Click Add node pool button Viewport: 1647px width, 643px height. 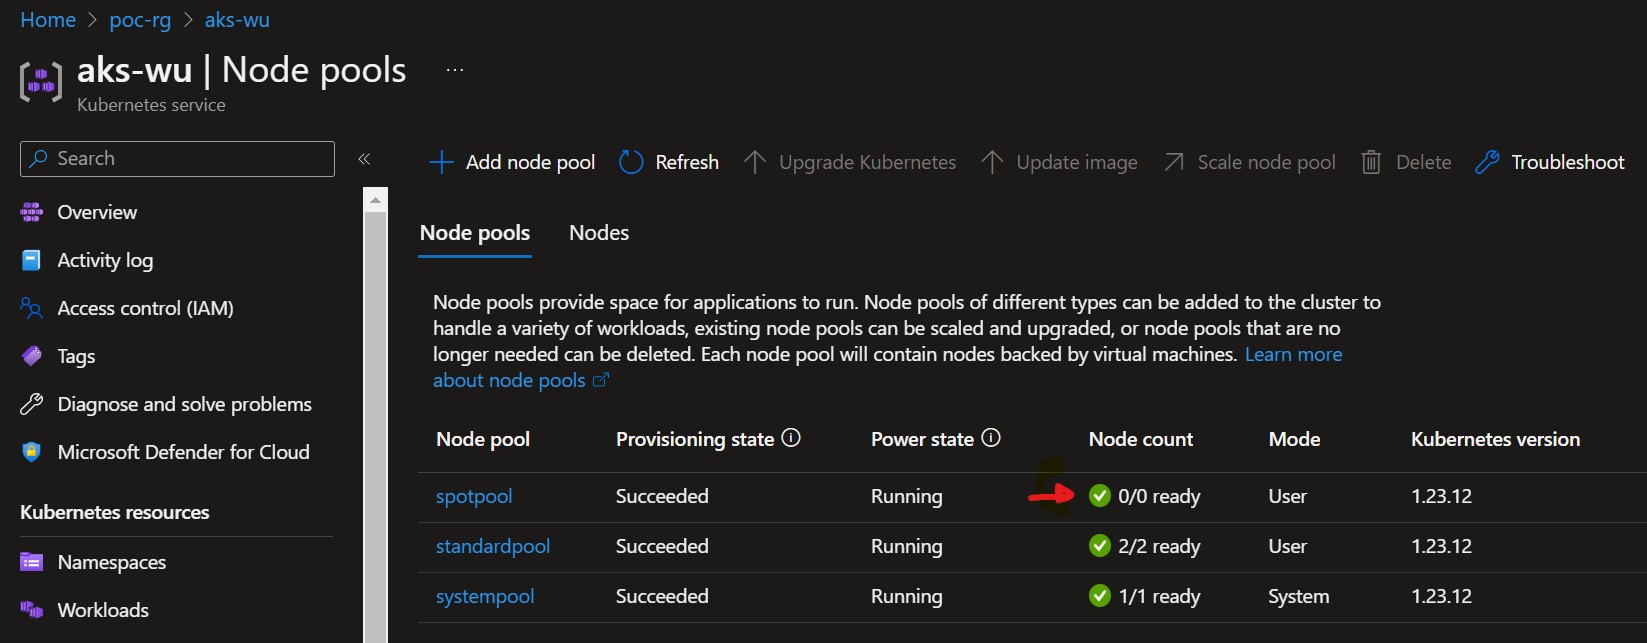(512, 162)
